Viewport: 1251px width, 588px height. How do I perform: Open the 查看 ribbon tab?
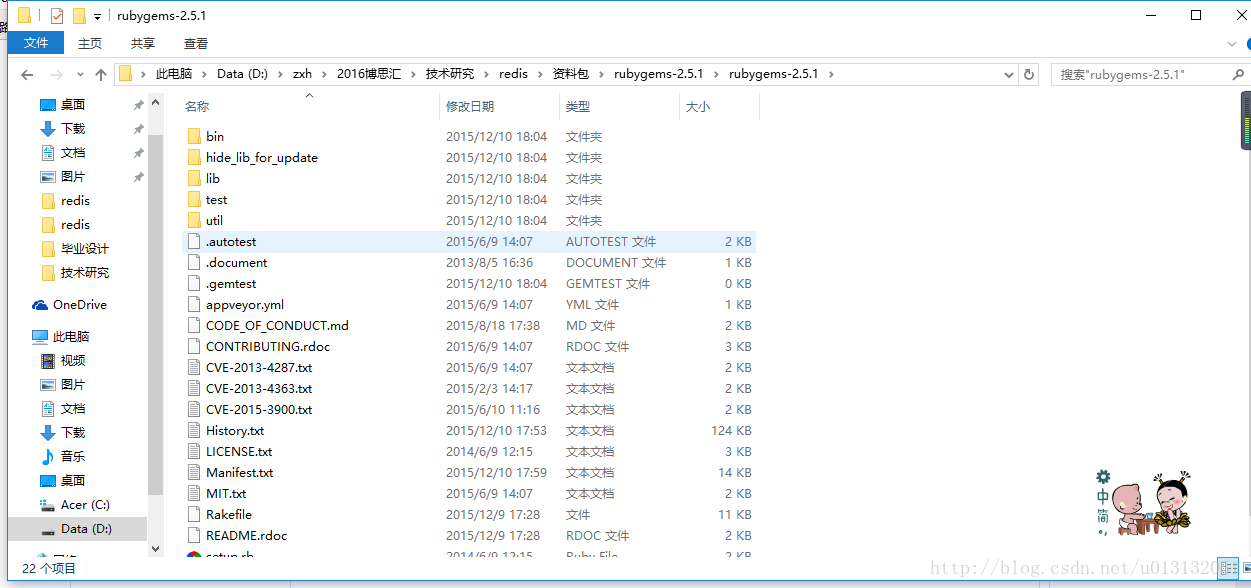pyautogui.click(x=196, y=43)
